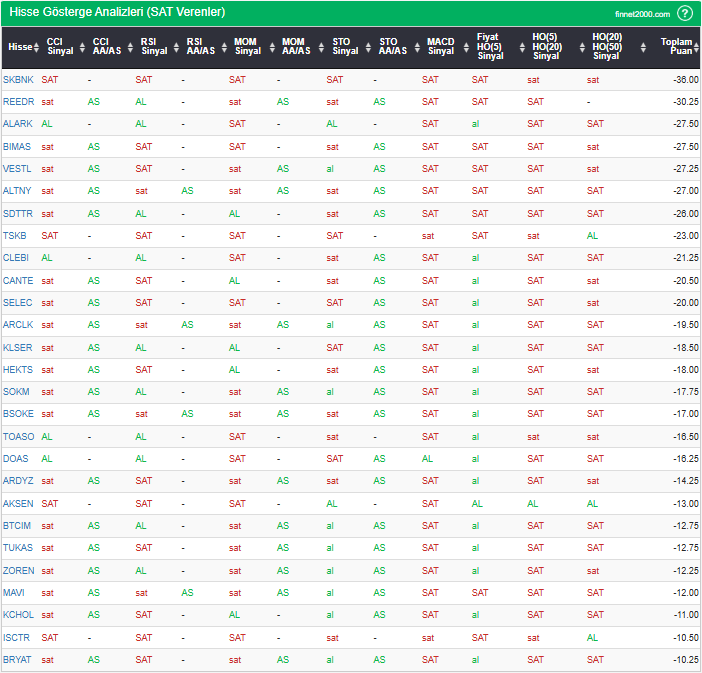
Task: Sort by CCI AA/AS column arrows
Action: (x=130, y=47)
